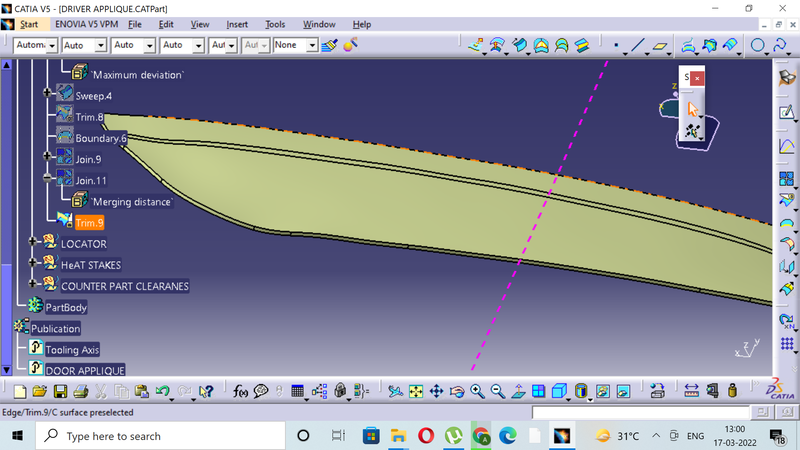The width and height of the screenshot is (800, 450).
Task: Open the Formula f(x) tool
Action: click(x=241, y=391)
